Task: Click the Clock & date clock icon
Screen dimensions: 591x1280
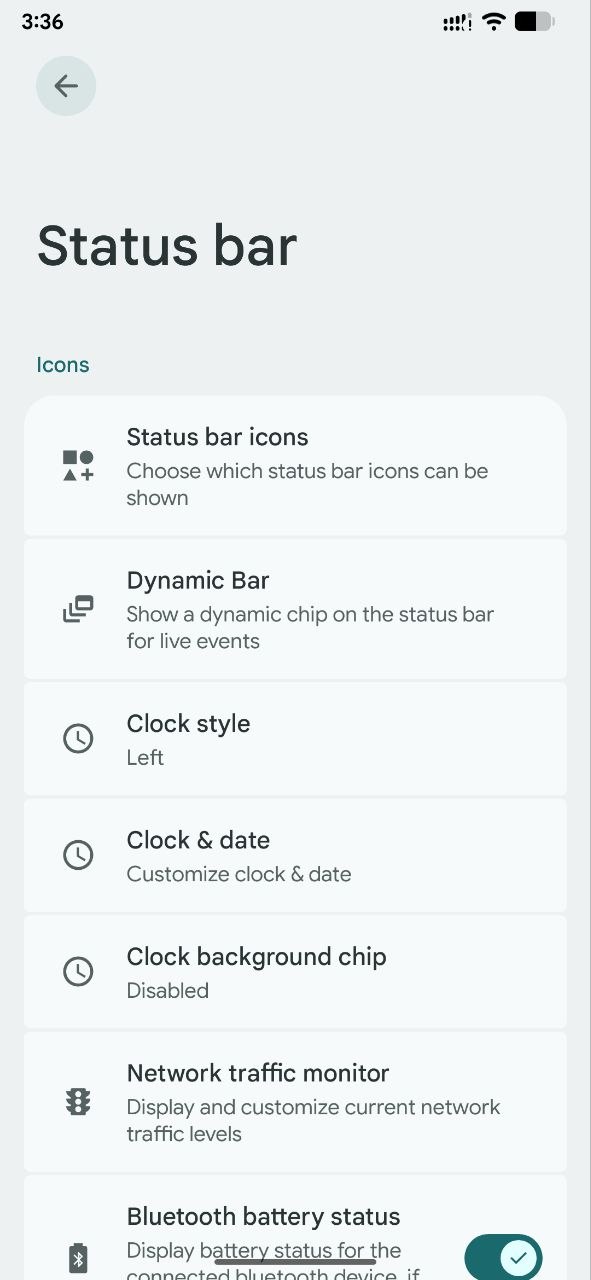Action: click(78, 855)
